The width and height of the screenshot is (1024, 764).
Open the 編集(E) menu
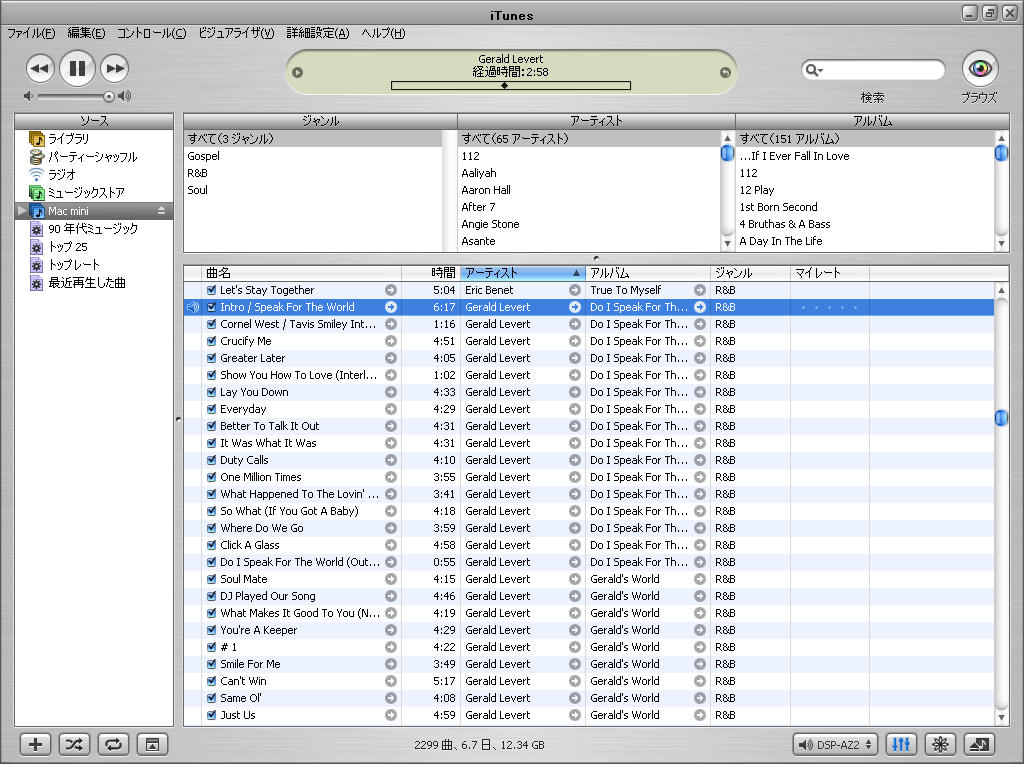click(86, 33)
